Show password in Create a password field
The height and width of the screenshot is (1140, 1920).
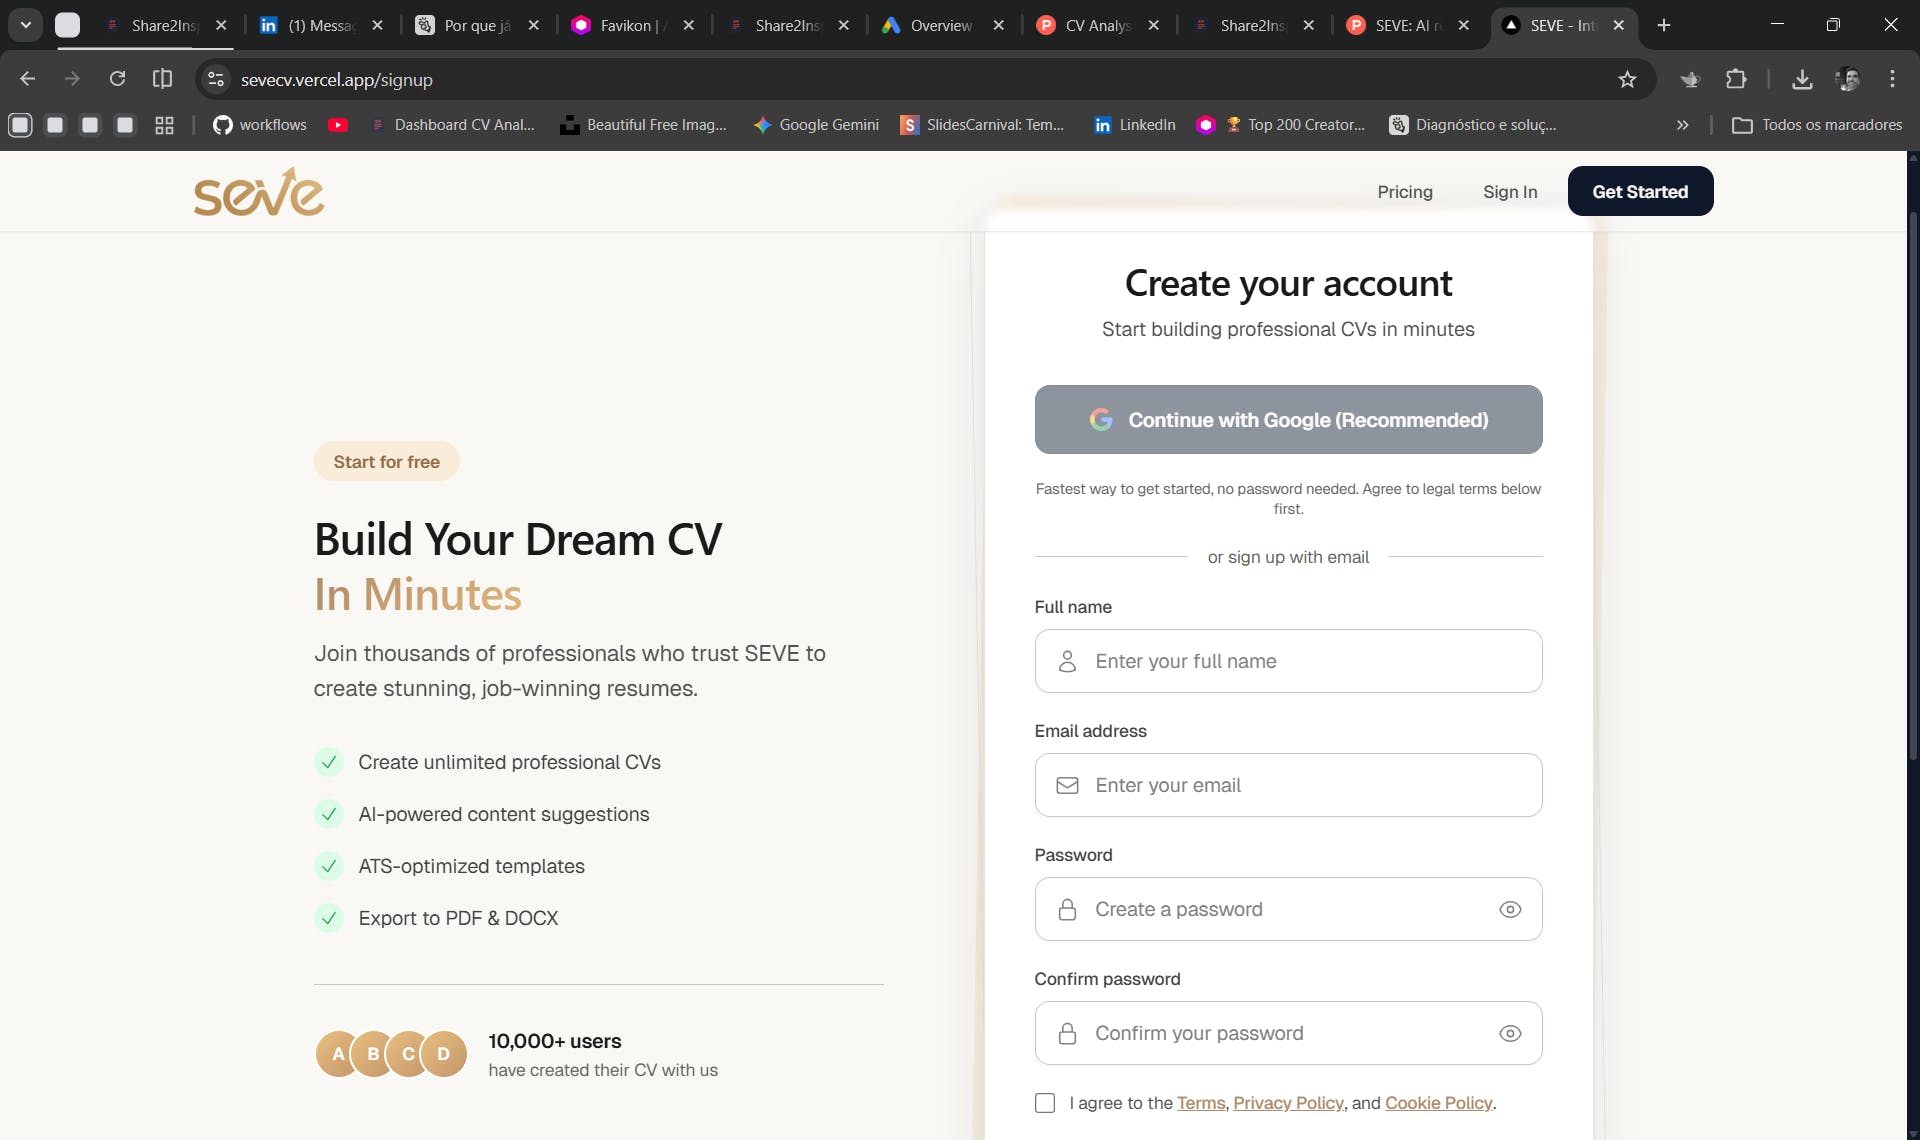(1510, 909)
